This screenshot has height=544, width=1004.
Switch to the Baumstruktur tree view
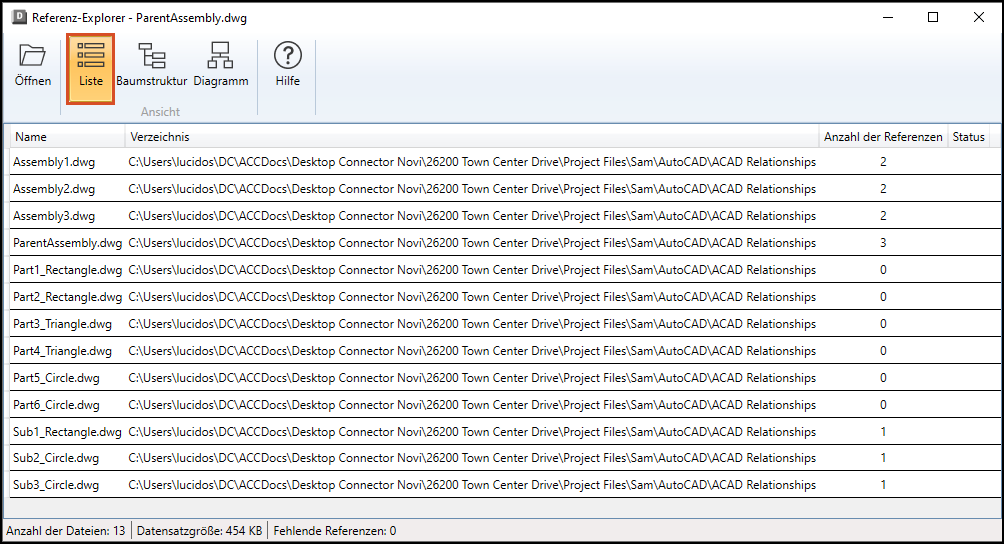coord(152,67)
